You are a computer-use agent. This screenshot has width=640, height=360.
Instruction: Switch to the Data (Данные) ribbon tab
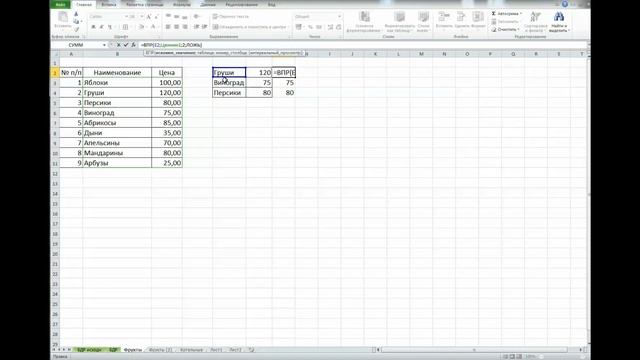[208, 4]
